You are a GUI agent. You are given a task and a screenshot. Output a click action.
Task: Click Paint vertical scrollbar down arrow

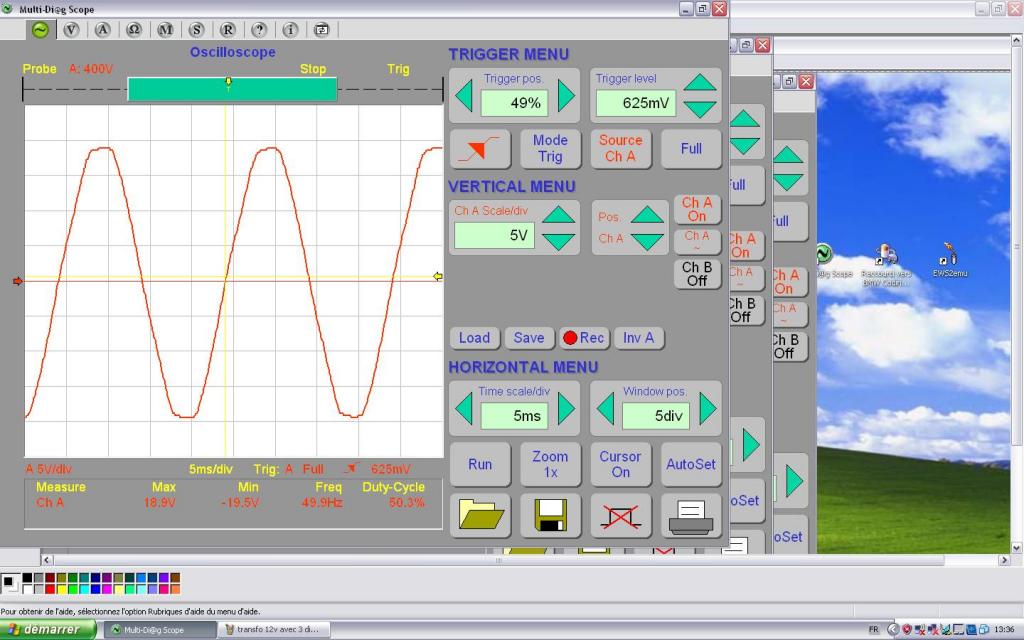tap(1017, 548)
